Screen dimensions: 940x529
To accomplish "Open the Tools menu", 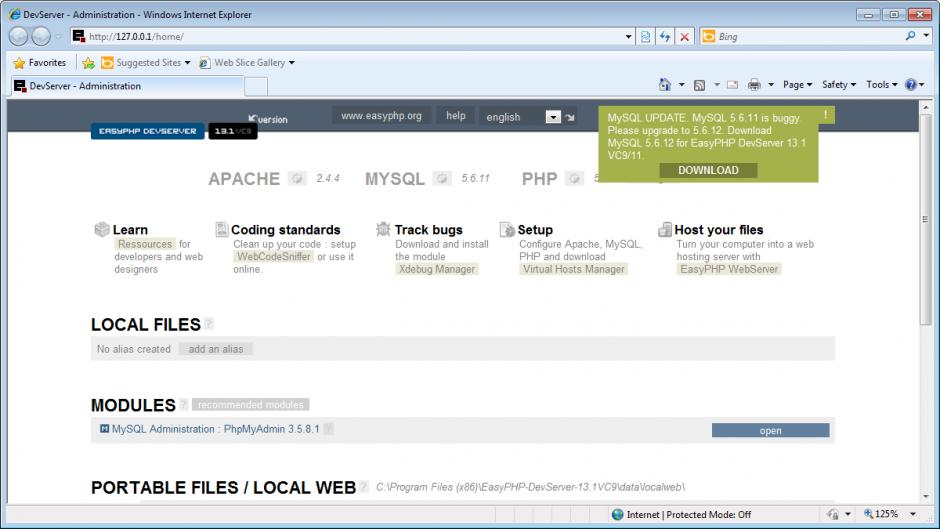I will point(881,85).
